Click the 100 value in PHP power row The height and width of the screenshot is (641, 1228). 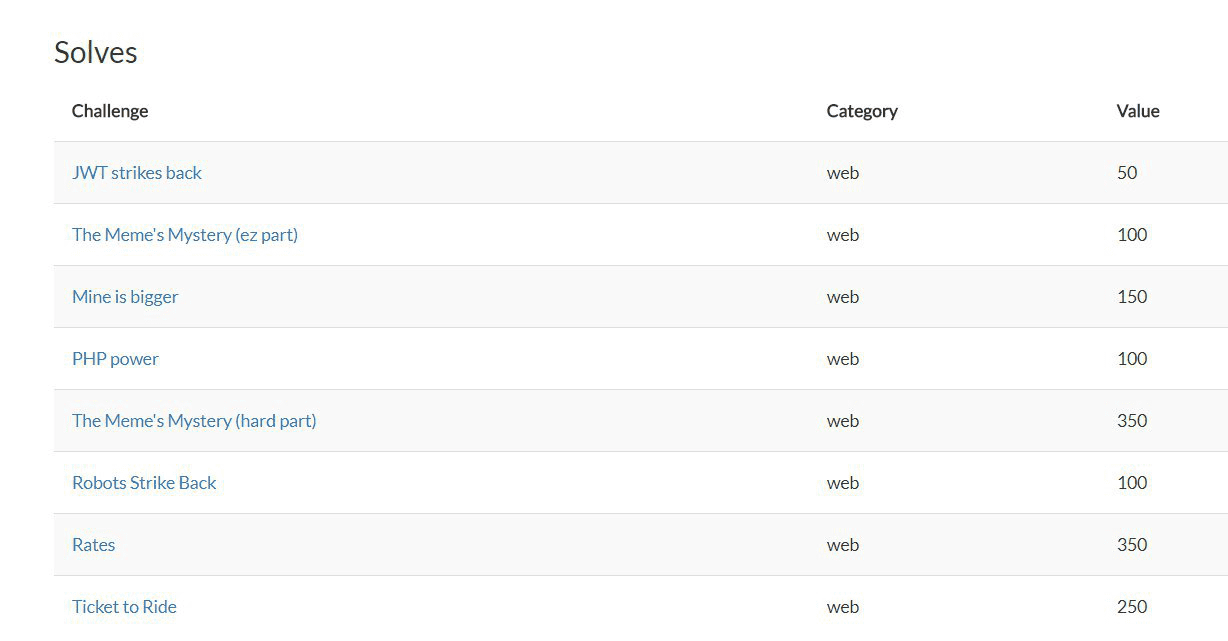pos(1132,359)
